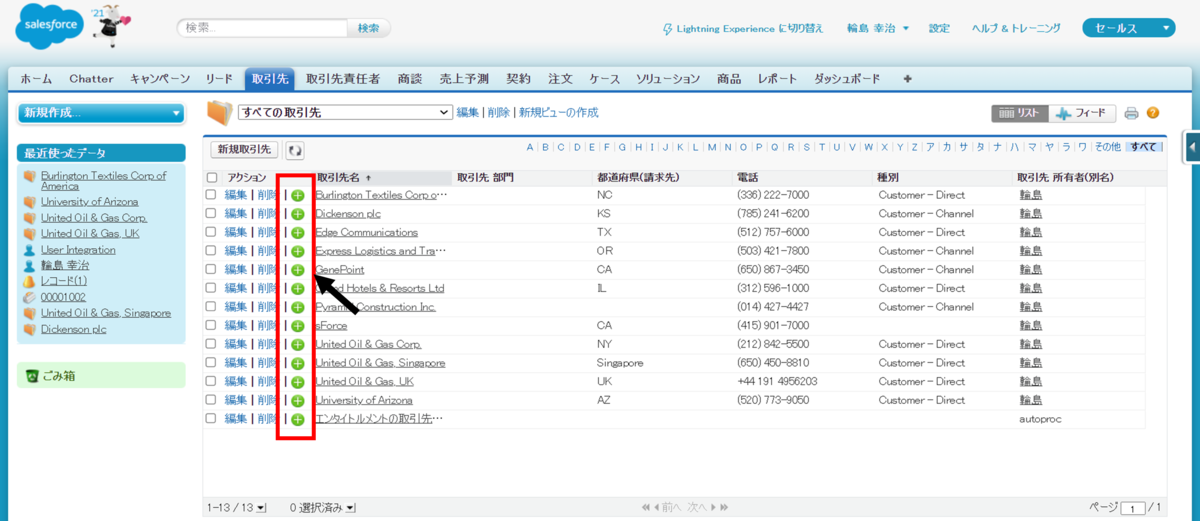The image size is (1200, 521).
Task: Open Edge Communications account link
Action: [366, 232]
